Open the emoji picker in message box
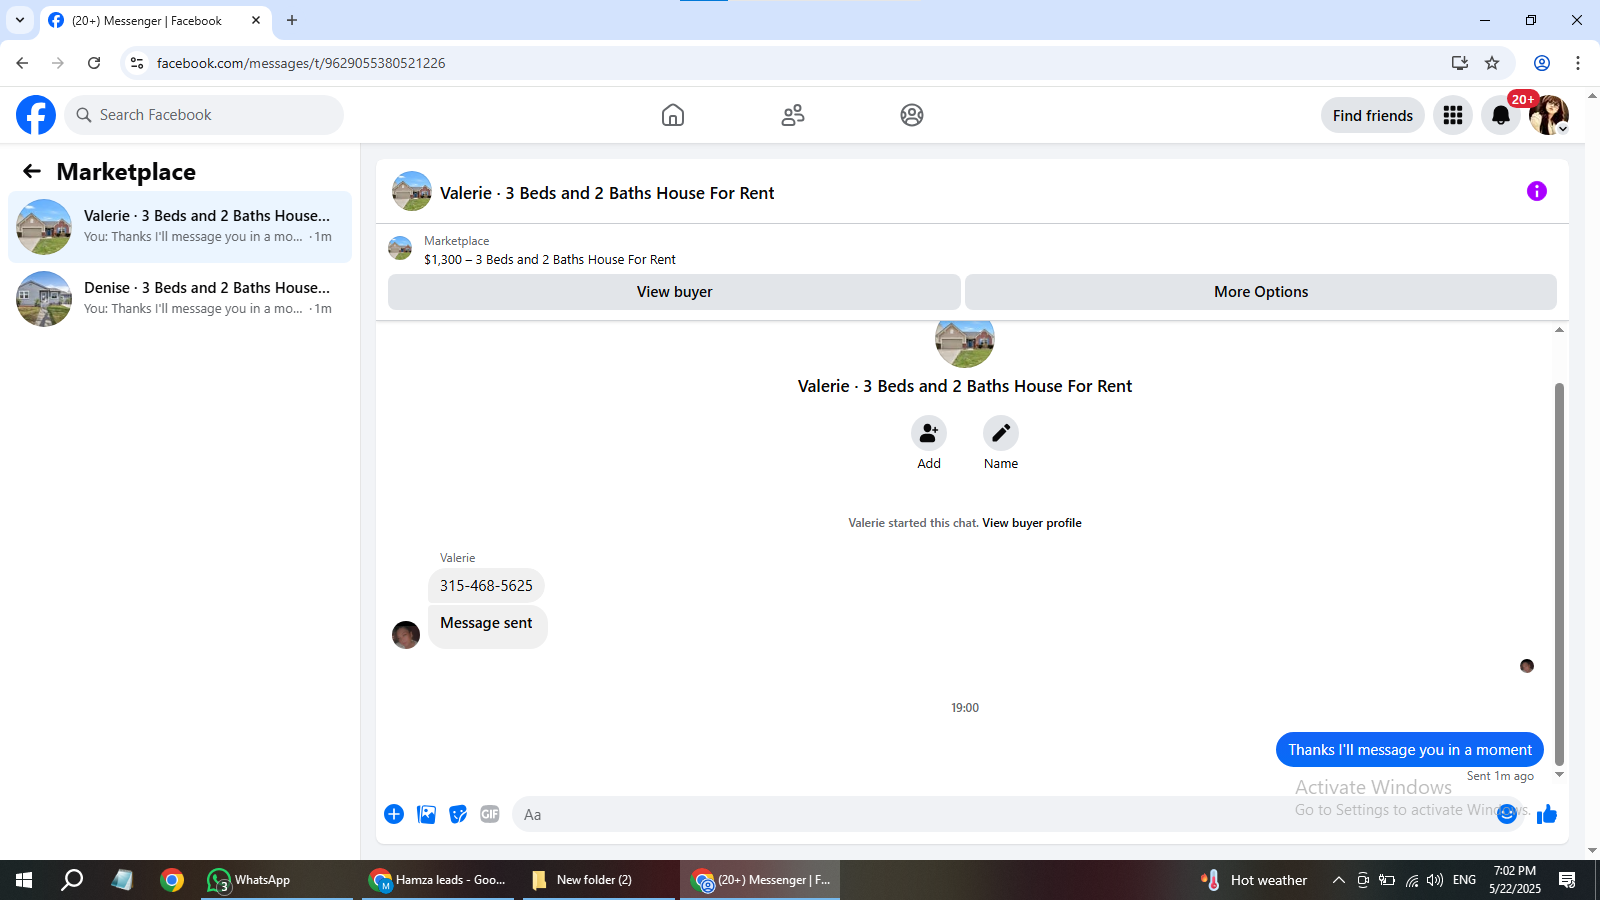The height and width of the screenshot is (900, 1600). (1507, 814)
